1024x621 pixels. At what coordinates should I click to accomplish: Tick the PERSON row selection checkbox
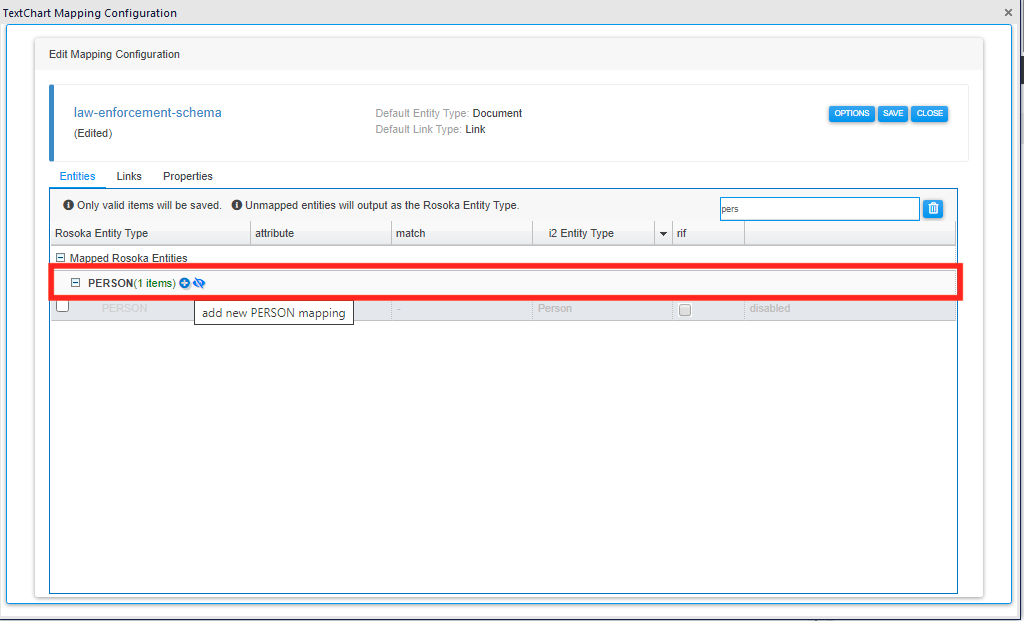click(x=63, y=307)
